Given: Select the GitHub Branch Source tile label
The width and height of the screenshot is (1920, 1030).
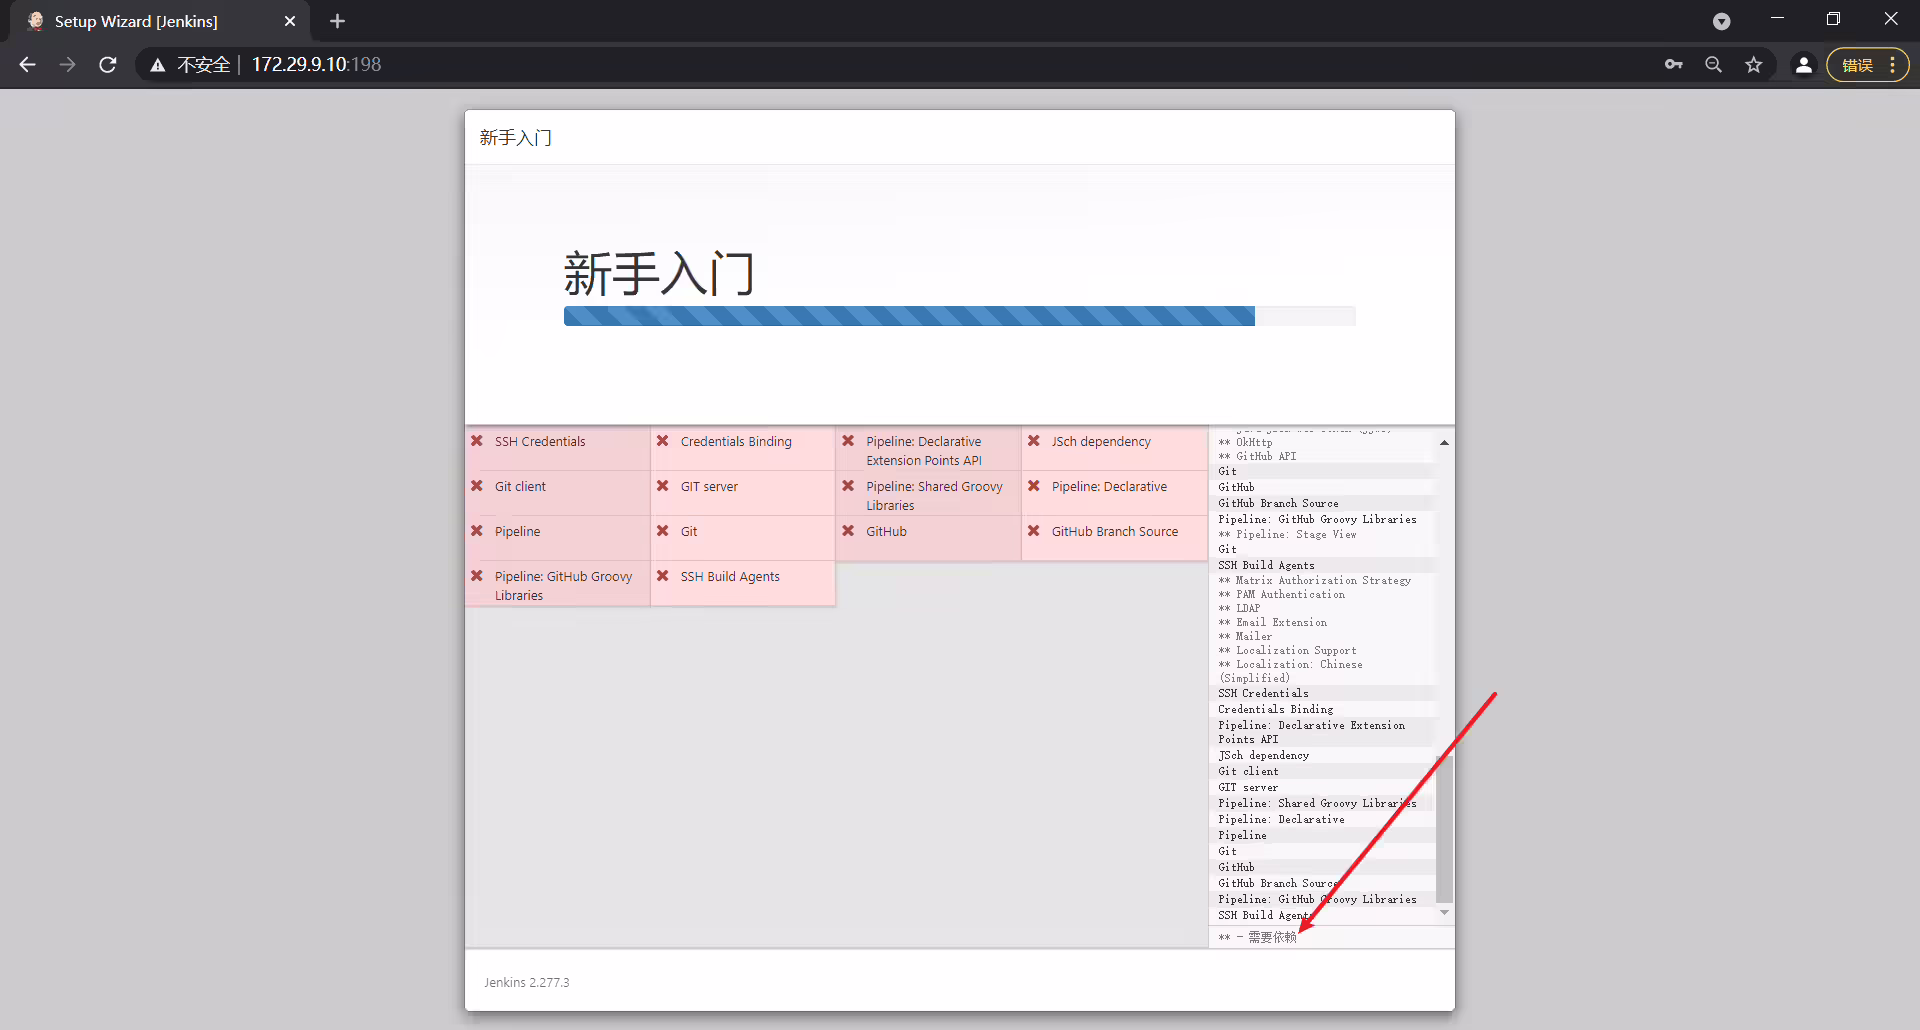Looking at the screenshot, I should pyautogui.click(x=1115, y=531).
